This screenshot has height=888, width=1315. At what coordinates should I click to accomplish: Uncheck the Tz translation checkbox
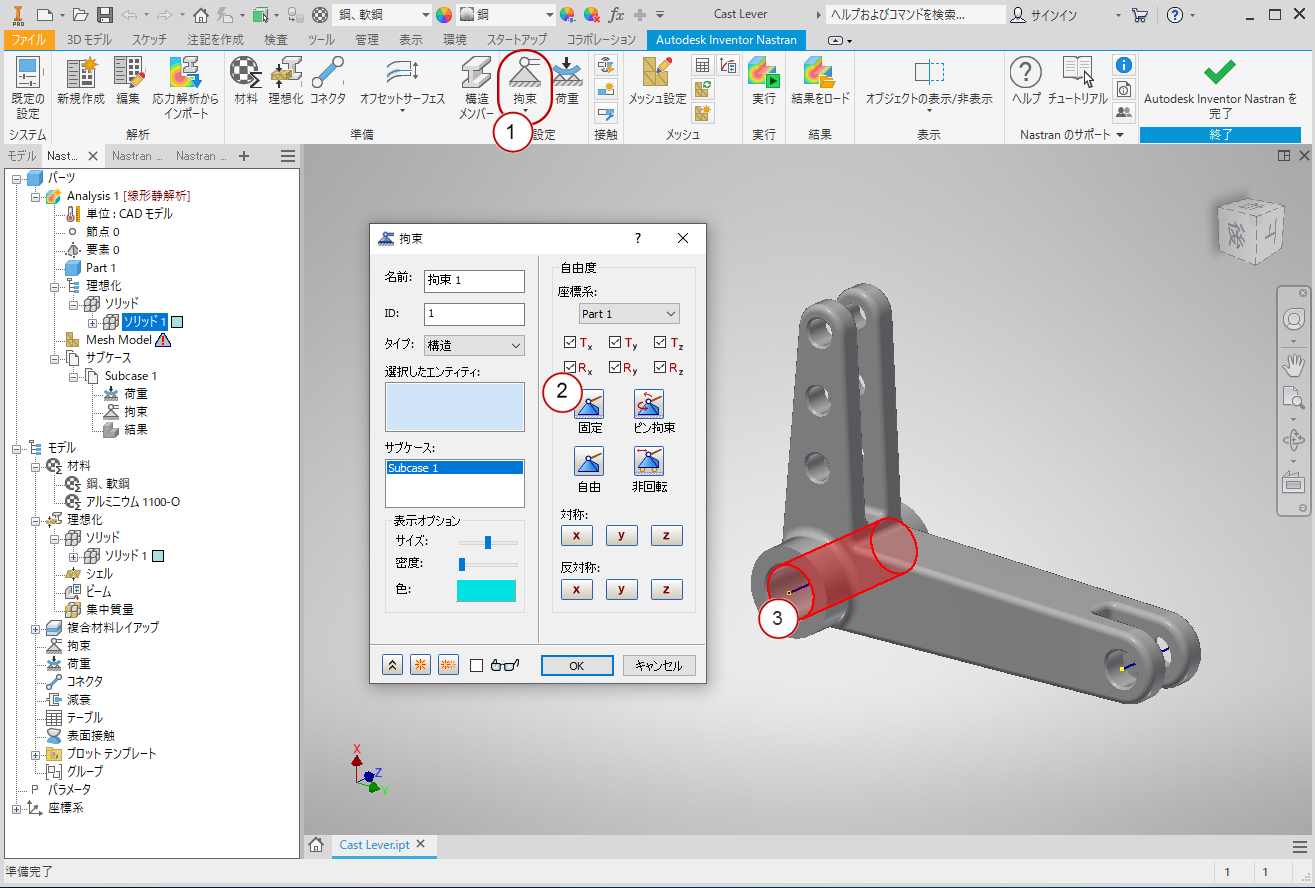coord(661,343)
